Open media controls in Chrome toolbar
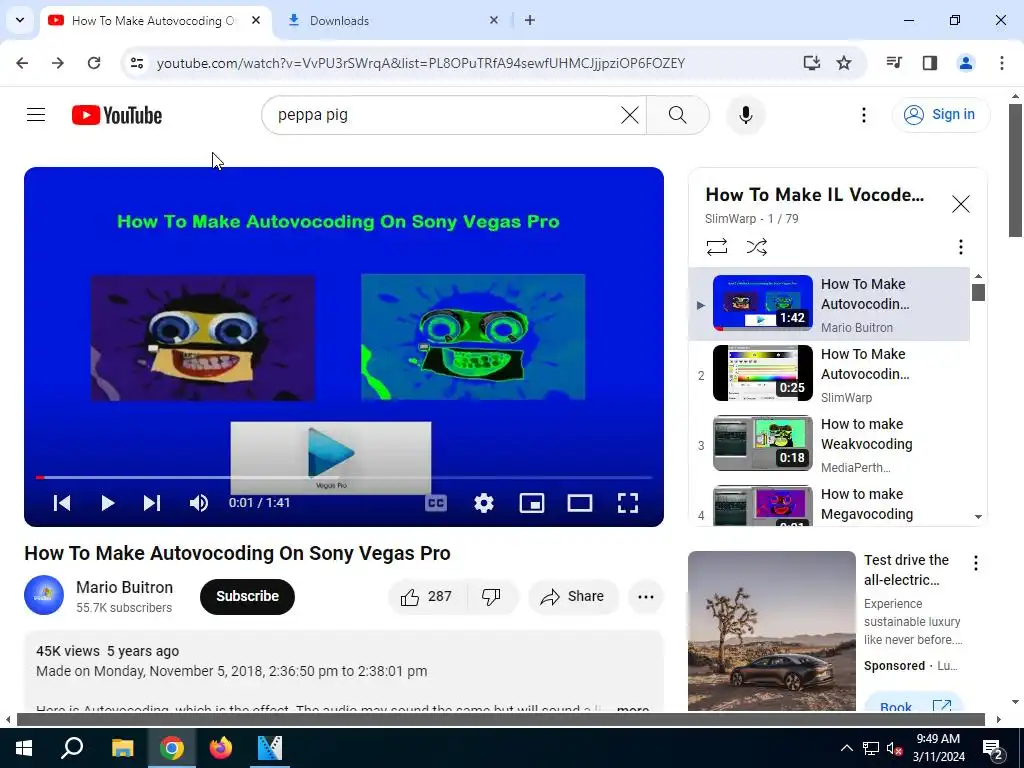The height and width of the screenshot is (768, 1024). (x=894, y=63)
